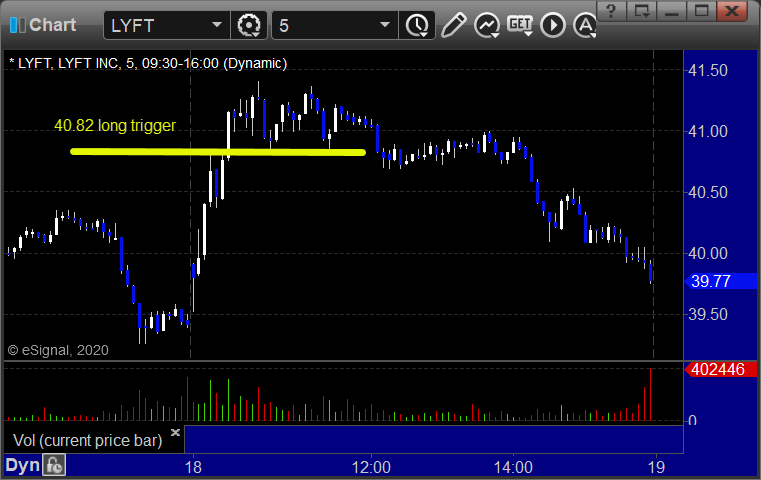This screenshot has width=761, height=480.
Task: Open the LYFT symbol dropdown arrow
Action: pyautogui.click(x=217, y=25)
